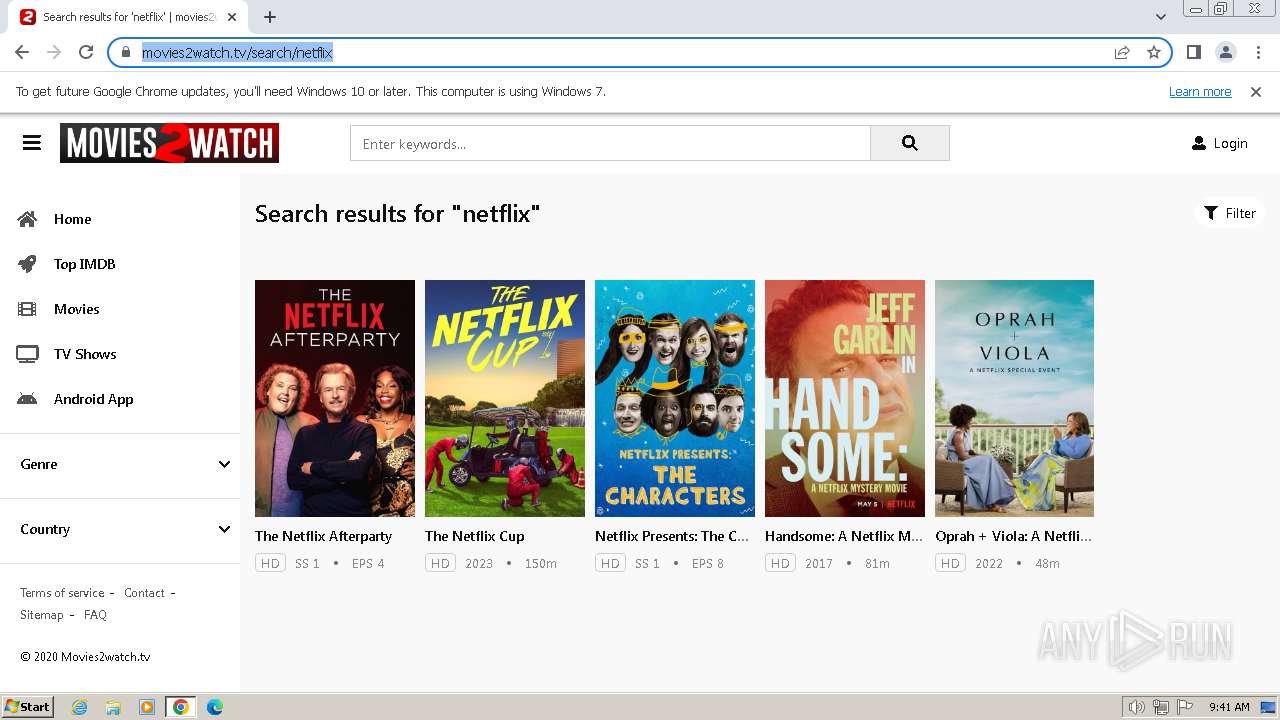View site info lock icon
This screenshot has width=1280, height=720.
pyautogui.click(x=126, y=52)
